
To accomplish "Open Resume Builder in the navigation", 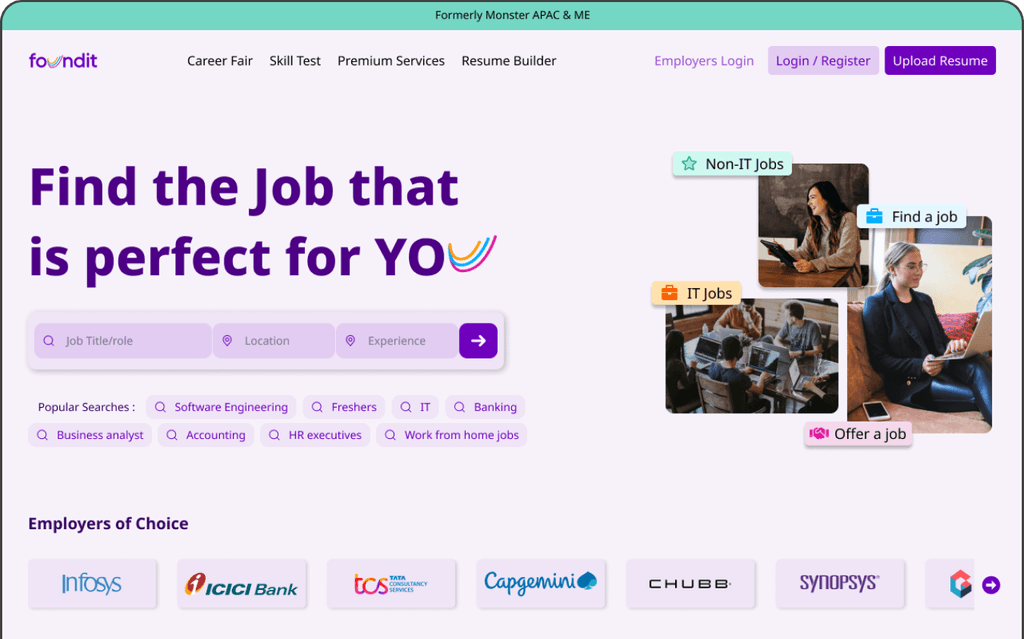I will pyautogui.click(x=509, y=61).
